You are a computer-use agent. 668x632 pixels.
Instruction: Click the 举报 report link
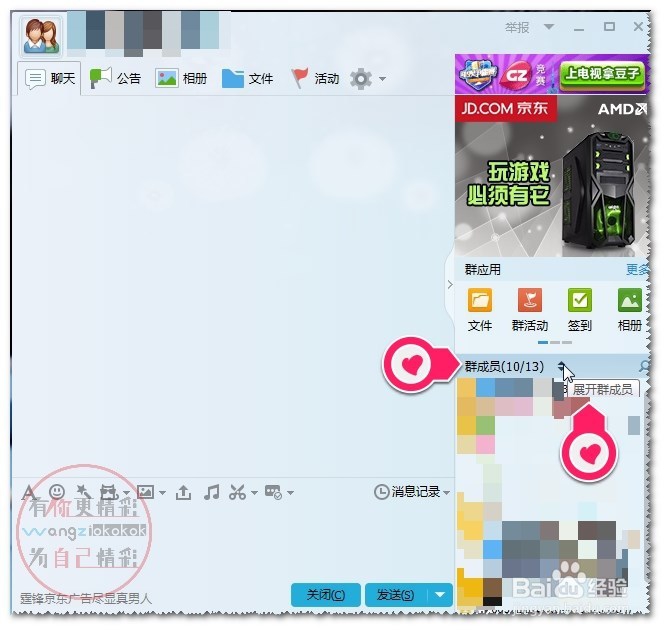(x=517, y=28)
